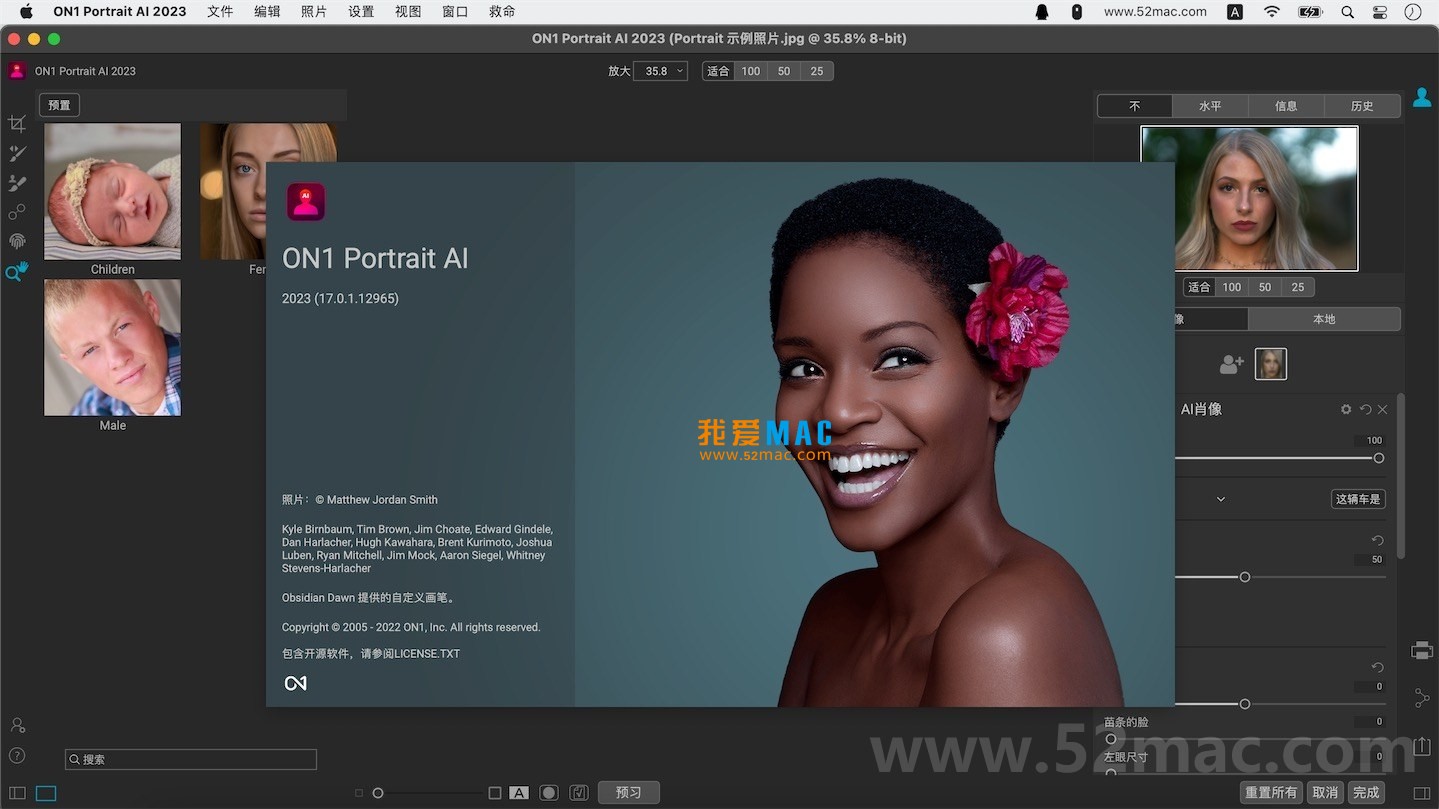
Task: Reset the slider with value 50
Action: pos(1377,541)
